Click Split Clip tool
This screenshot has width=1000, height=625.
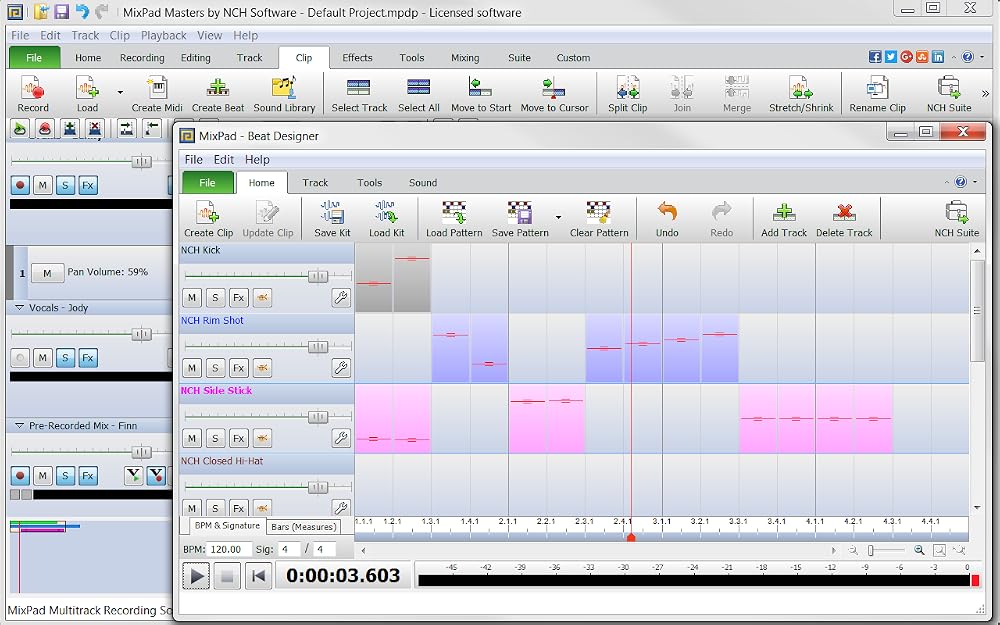(x=628, y=94)
